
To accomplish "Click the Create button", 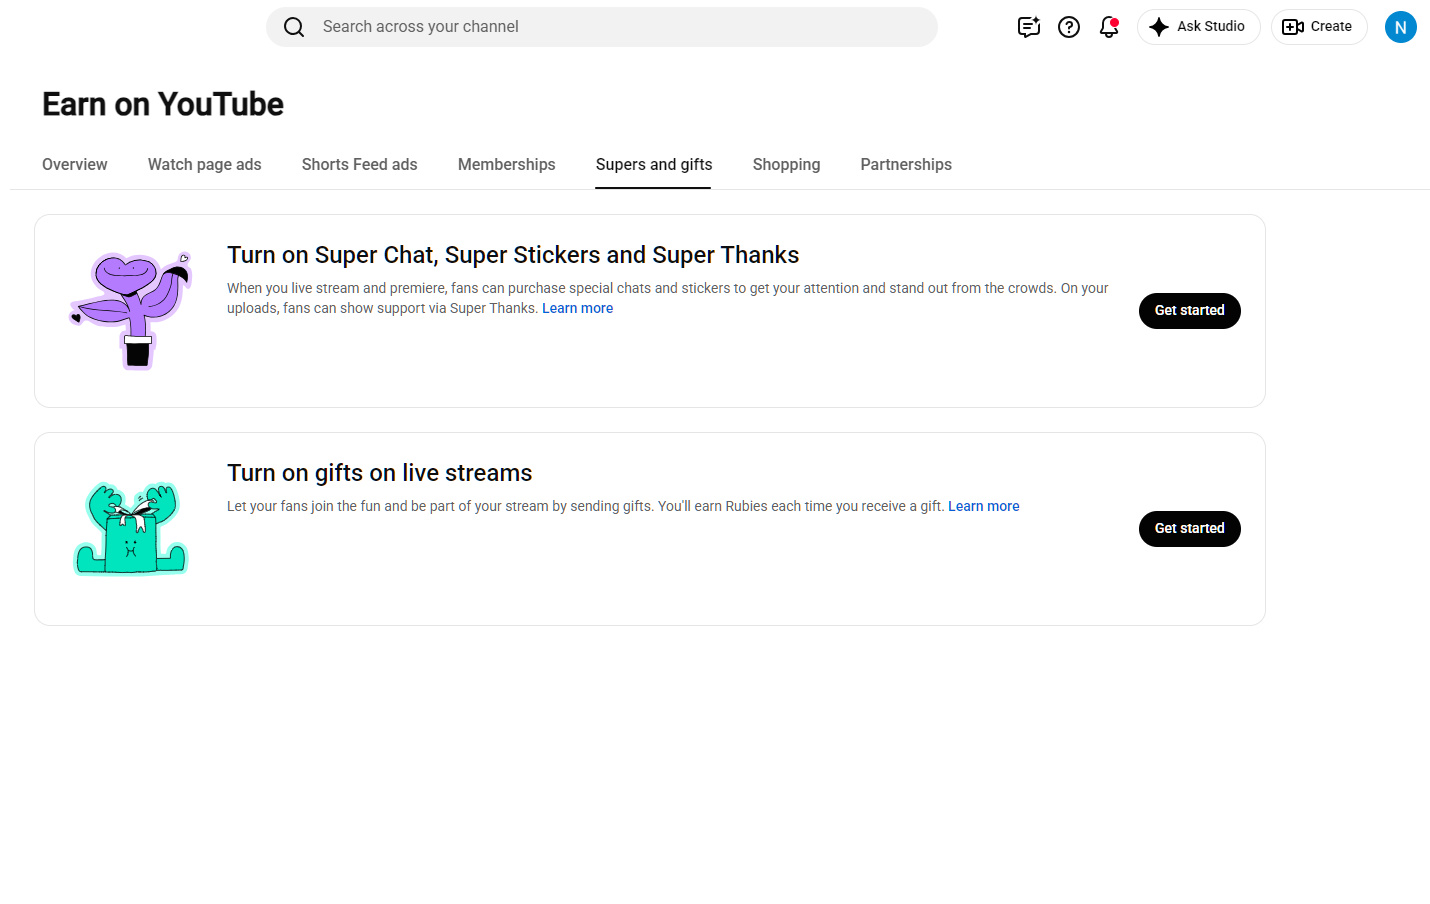I will 1318,27.
